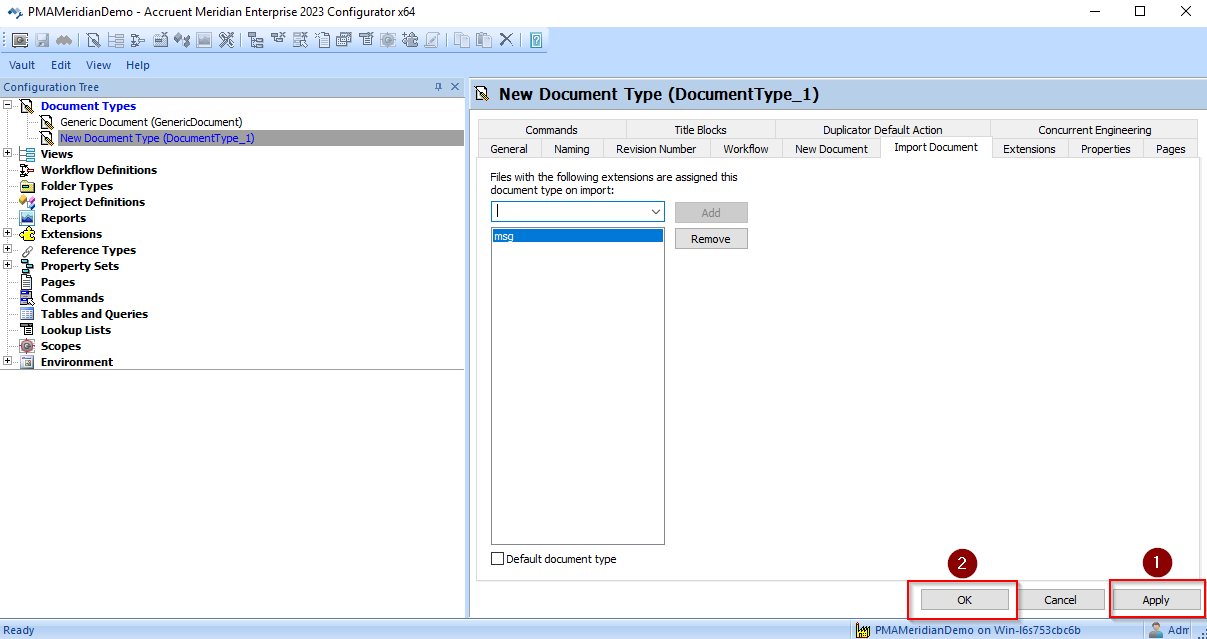The height and width of the screenshot is (639, 1207).
Task: Click the user icon in the status bar
Action: click(1156, 630)
